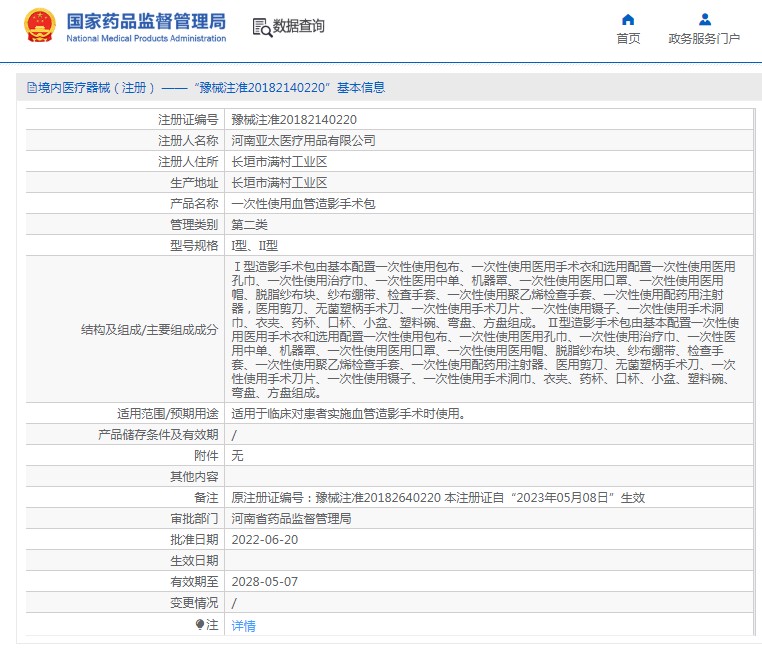The height and width of the screenshot is (651, 762).
Task: Select 河南亚太医疗用品有限公司 registrant name
Action: 304,140
